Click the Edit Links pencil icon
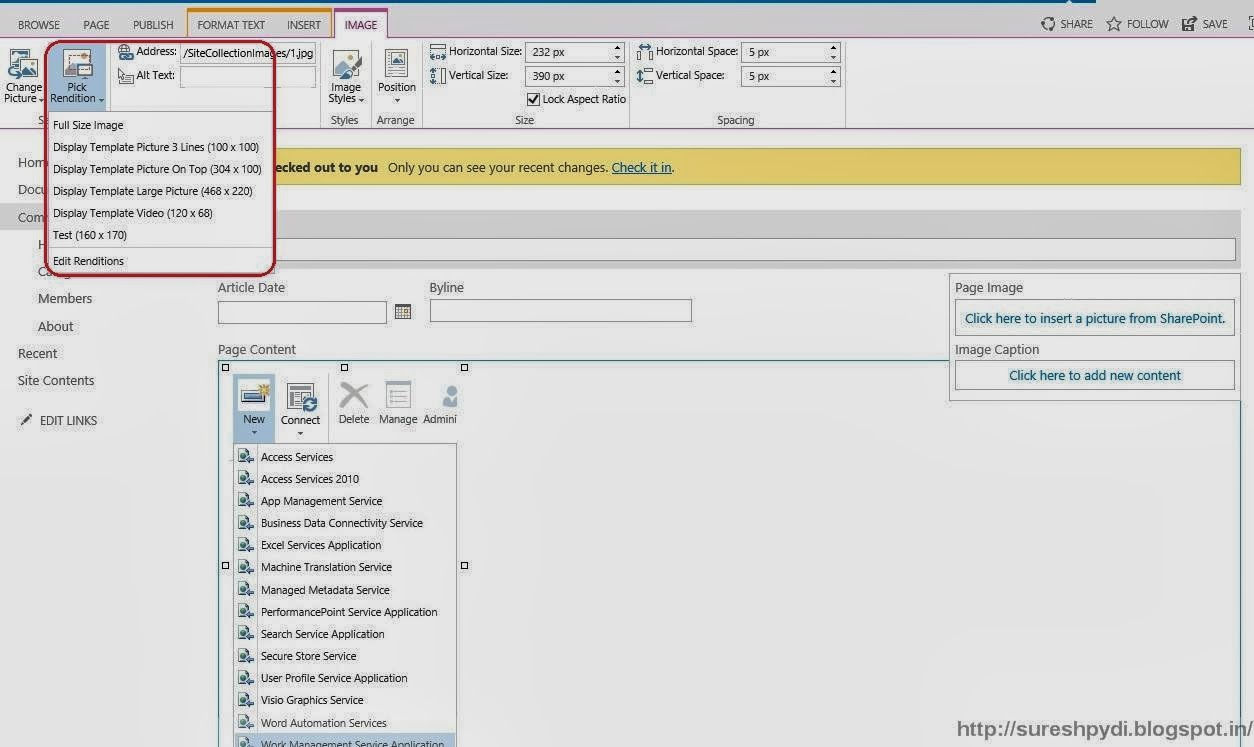Screen dimensions: 1254x747 click(26, 420)
